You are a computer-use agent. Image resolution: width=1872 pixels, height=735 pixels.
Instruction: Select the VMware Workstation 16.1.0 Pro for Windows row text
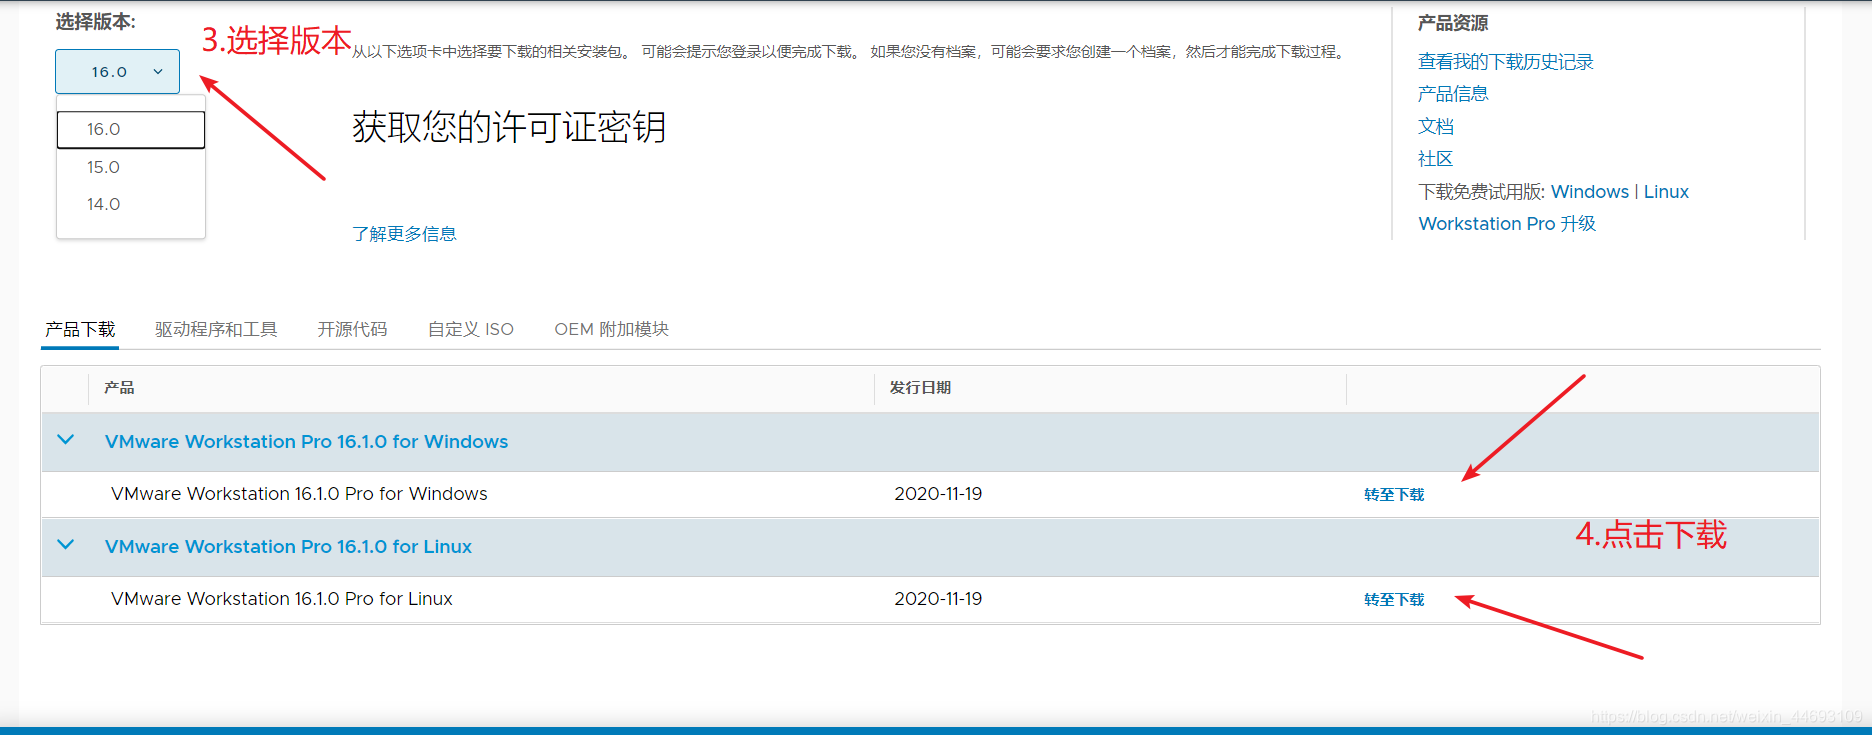[x=299, y=494]
